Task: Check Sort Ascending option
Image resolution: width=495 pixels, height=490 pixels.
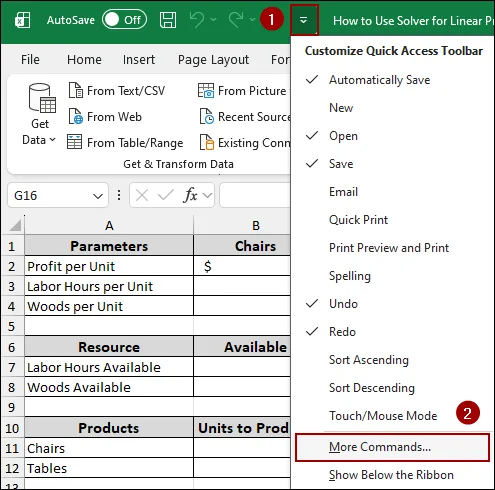Action: click(x=393, y=360)
